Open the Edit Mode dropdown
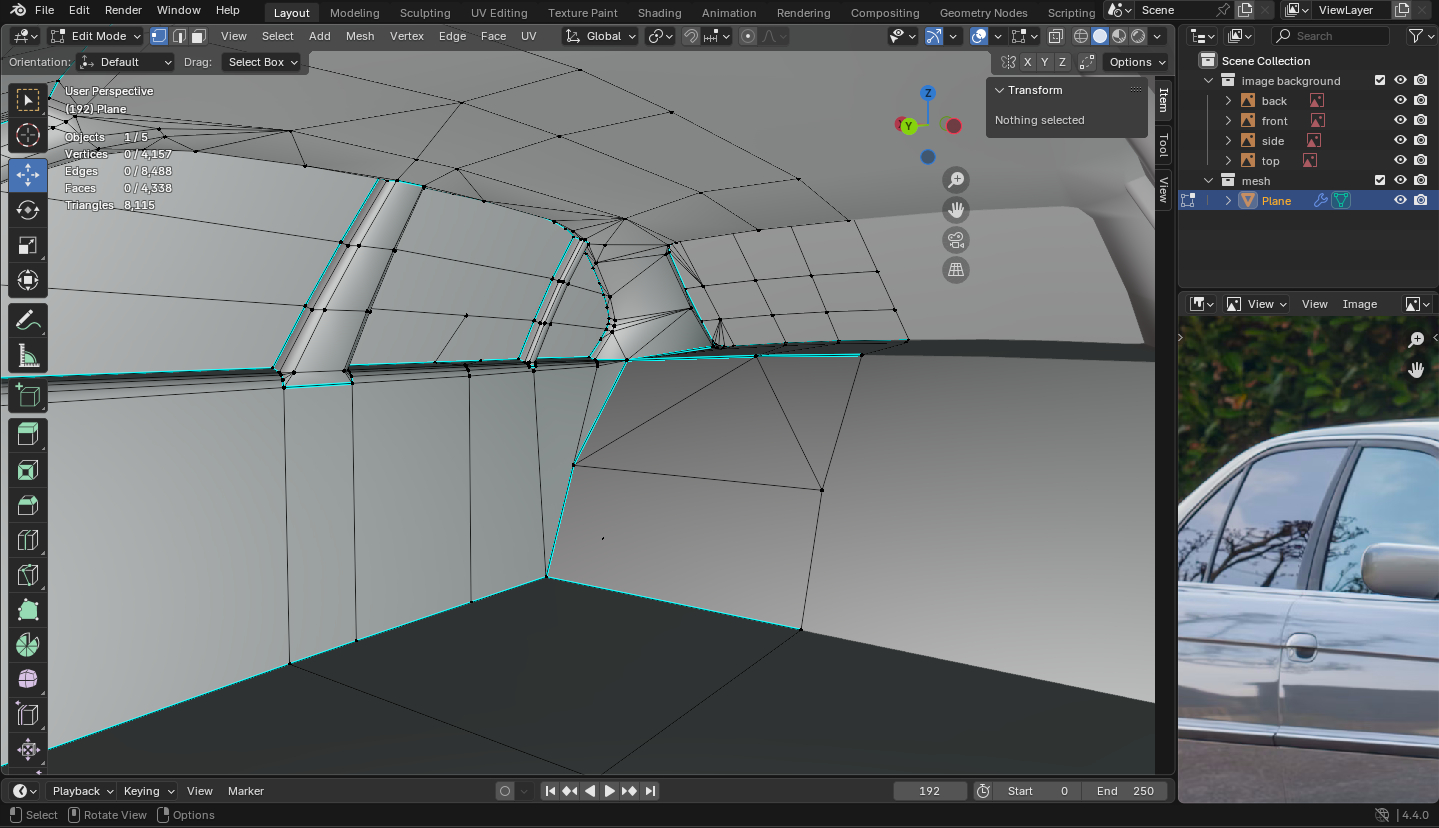1439x828 pixels. coord(95,36)
